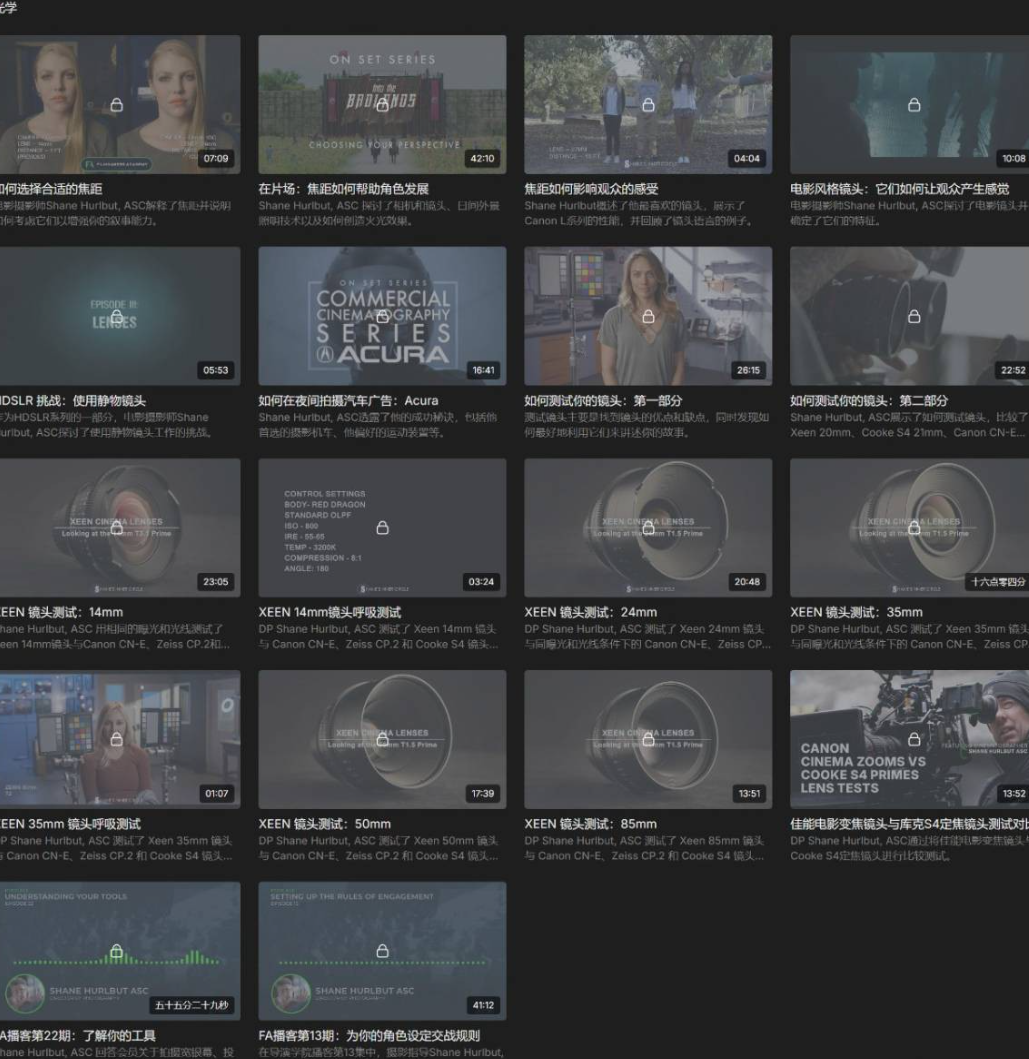This screenshot has width=1029, height=1059.
Task: Click lock icon on 如何测试你的镜头：第一部分 thumbnail
Action: (648, 317)
